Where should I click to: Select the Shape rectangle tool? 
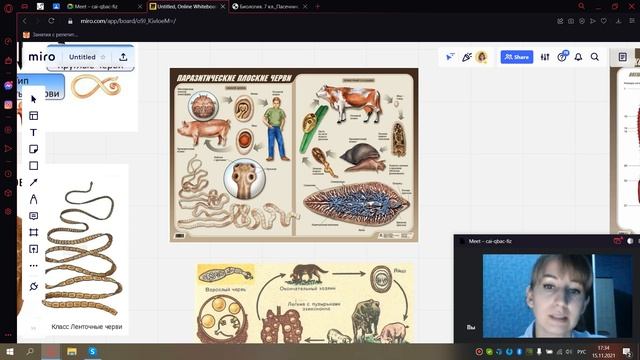point(33,166)
